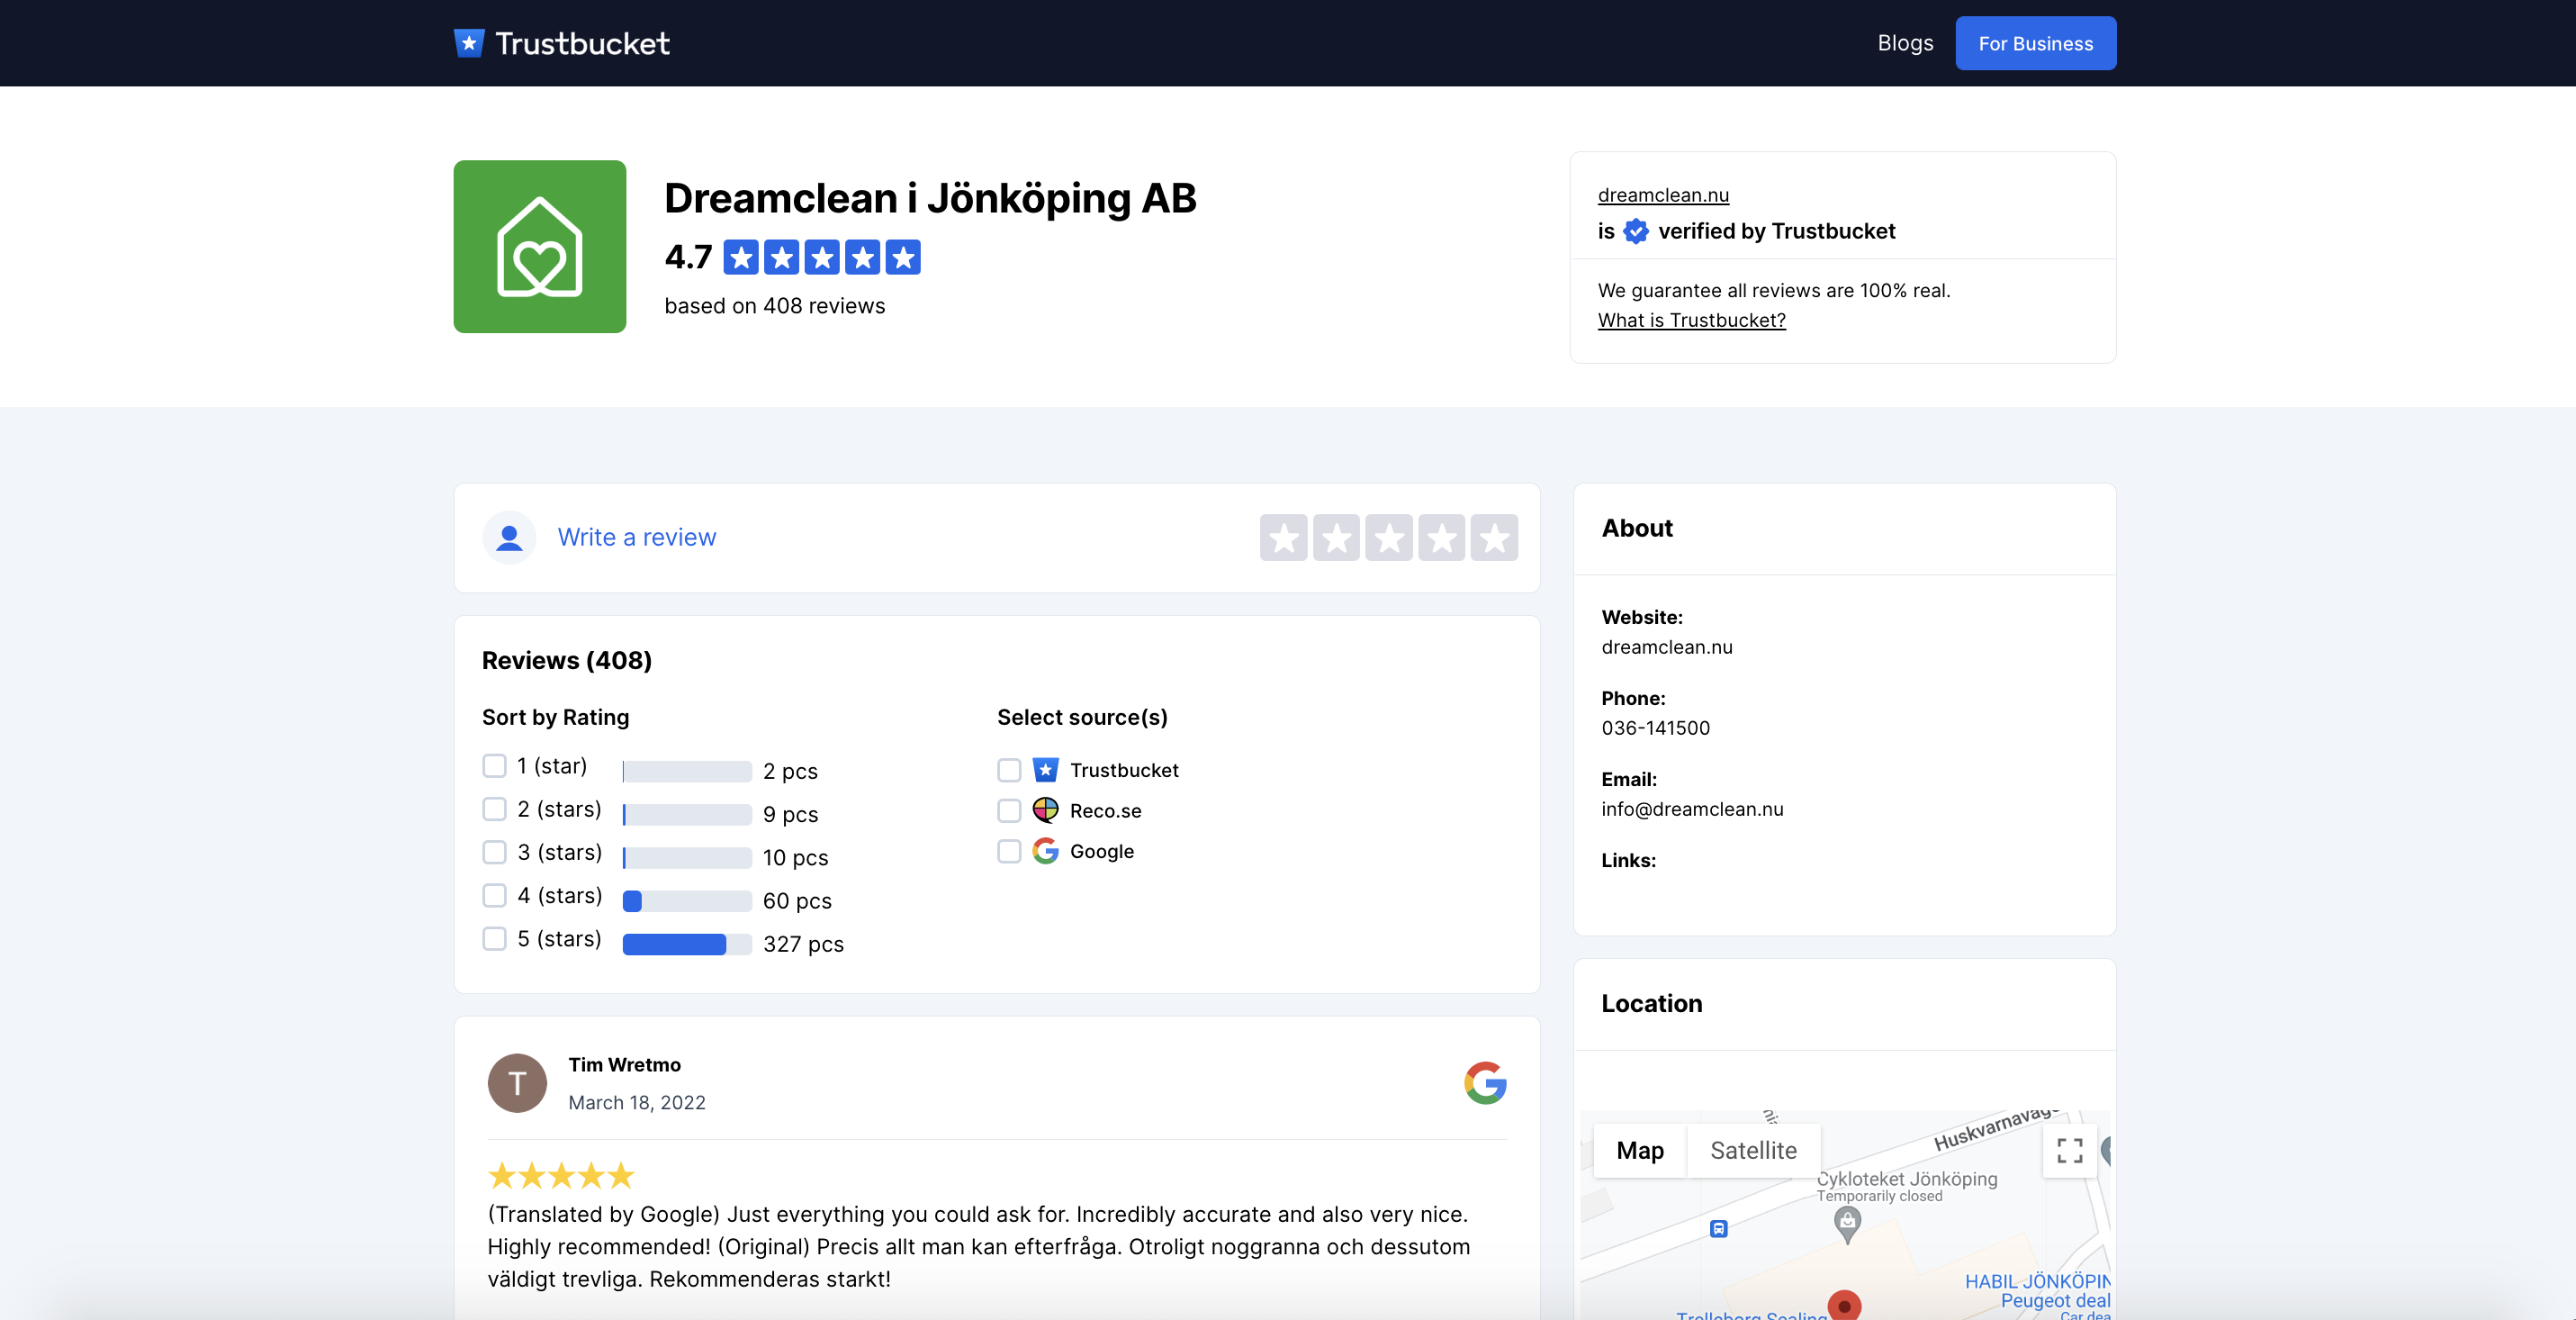Click the website dreamclean.nu in About
The width and height of the screenshot is (2576, 1320).
1667,647
